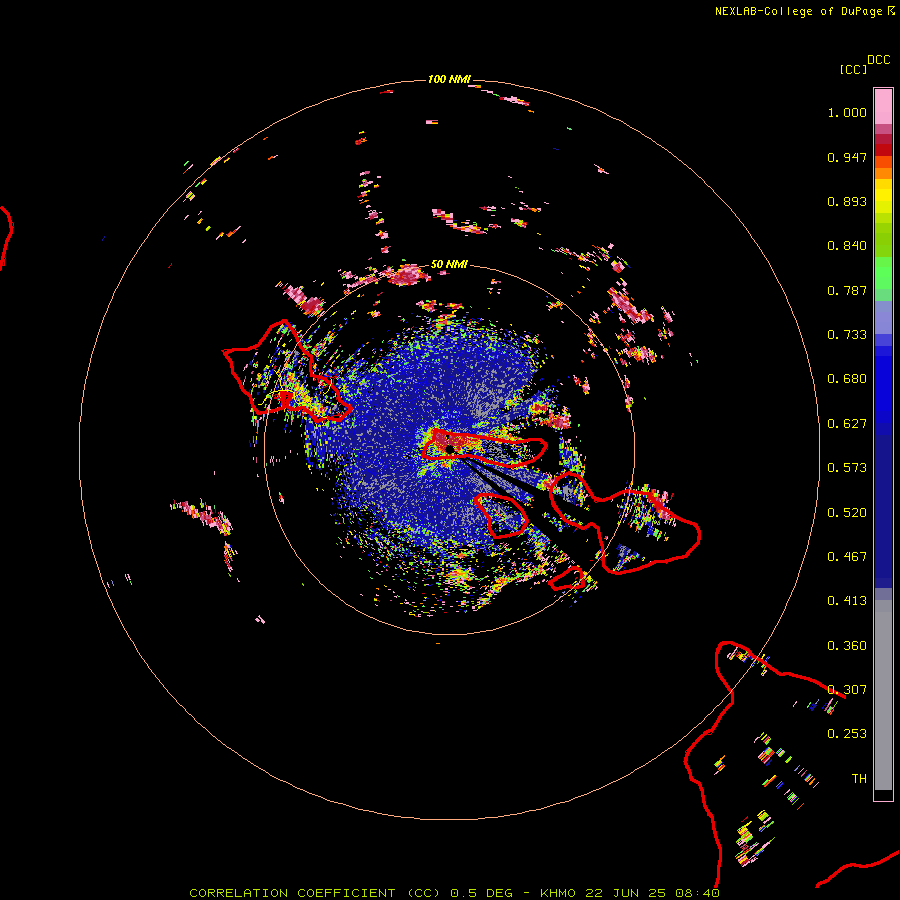The image size is (900, 900).
Task: Click the 0.680 color scale value
Action: [x=847, y=379]
